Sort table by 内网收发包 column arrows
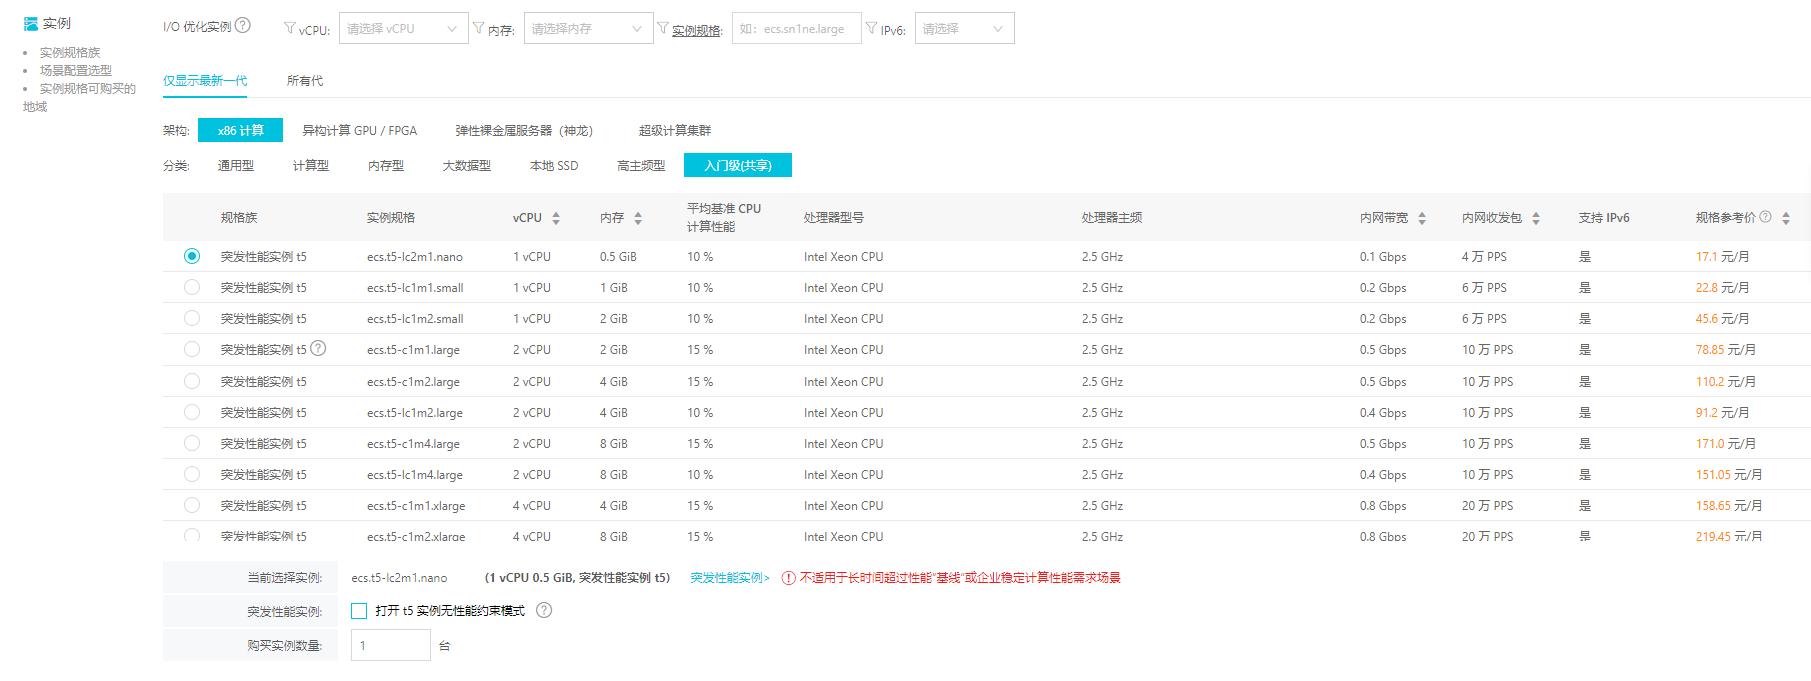 1536,218
